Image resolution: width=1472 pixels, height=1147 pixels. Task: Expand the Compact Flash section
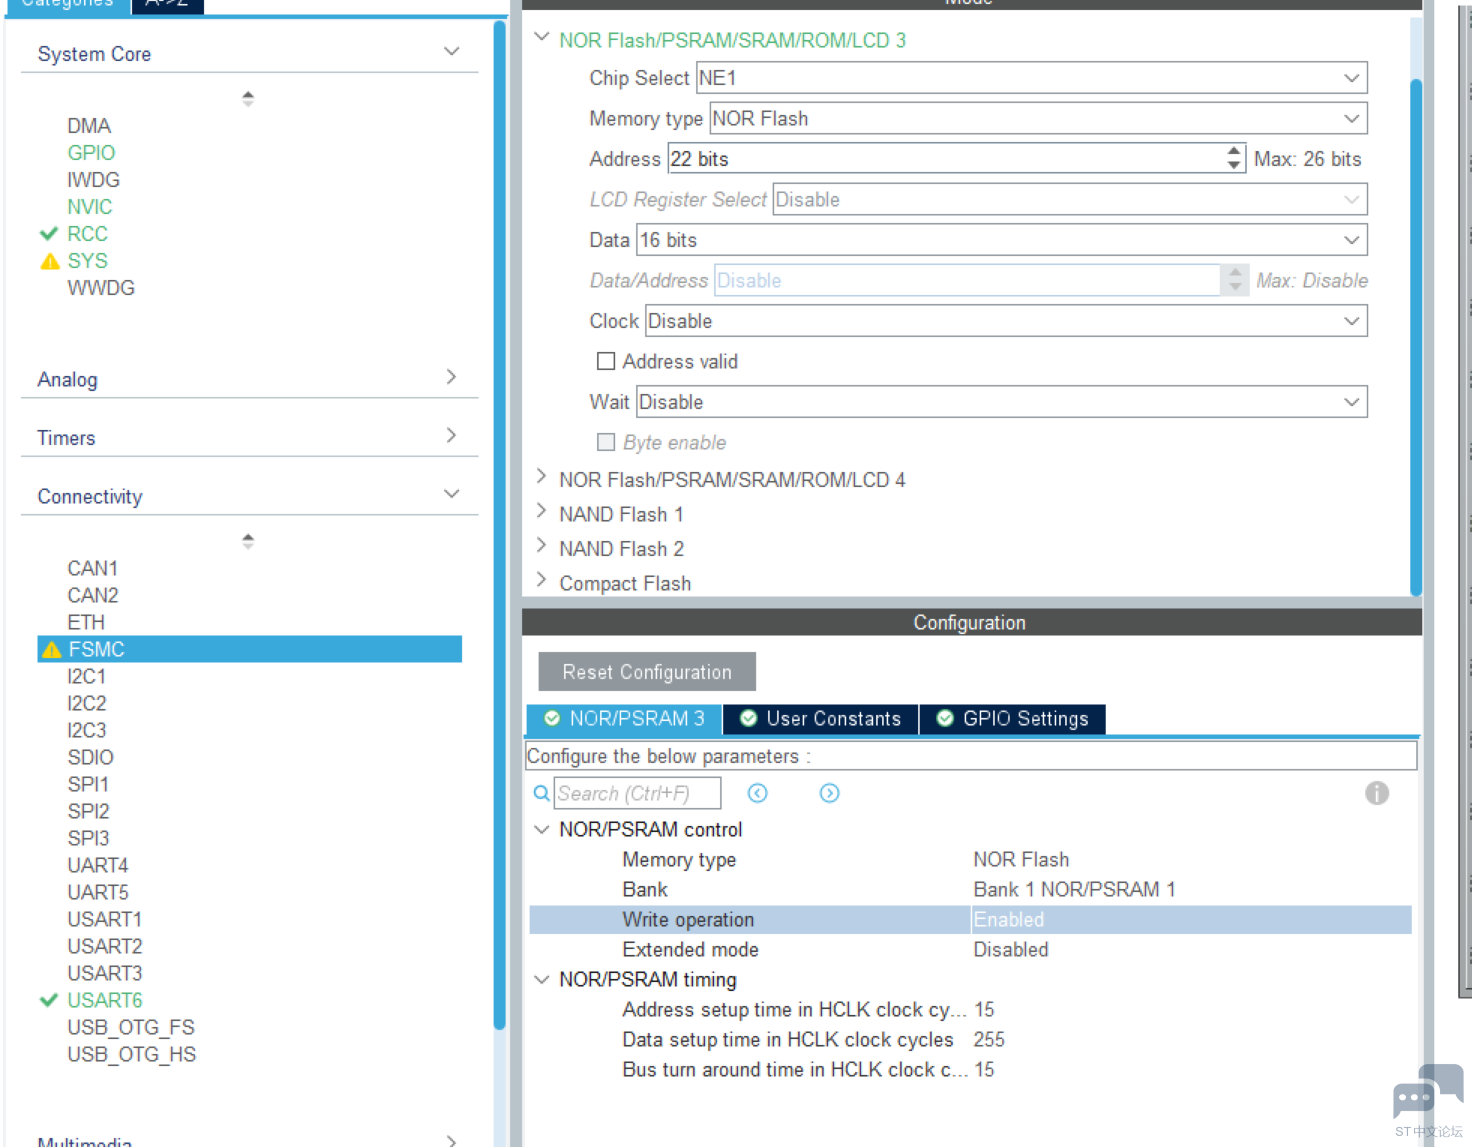(541, 580)
